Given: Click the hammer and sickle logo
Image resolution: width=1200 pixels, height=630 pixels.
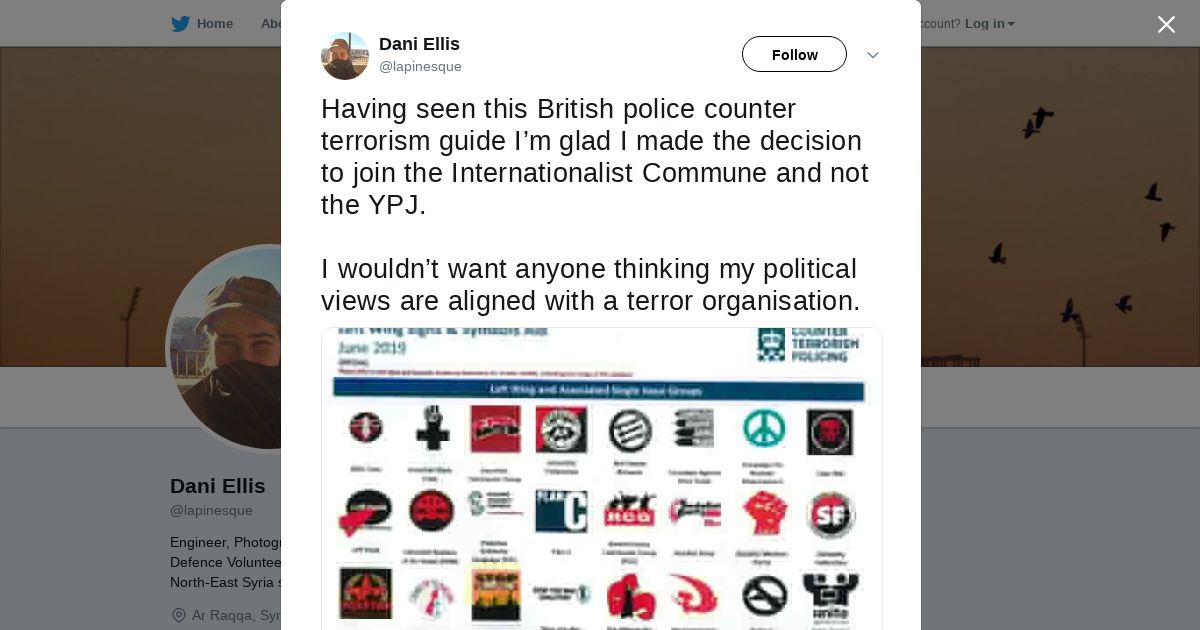Looking at the screenshot, I should click(695, 596).
